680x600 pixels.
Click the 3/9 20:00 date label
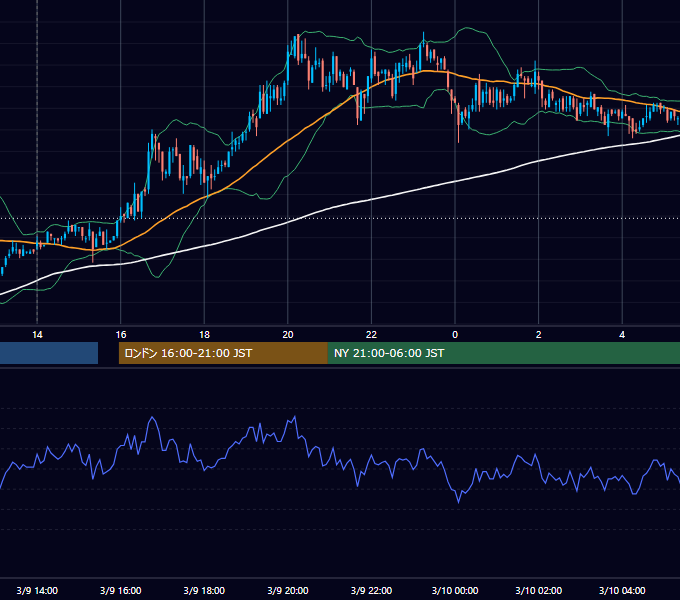pyautogui.click(x=288, y=590)
